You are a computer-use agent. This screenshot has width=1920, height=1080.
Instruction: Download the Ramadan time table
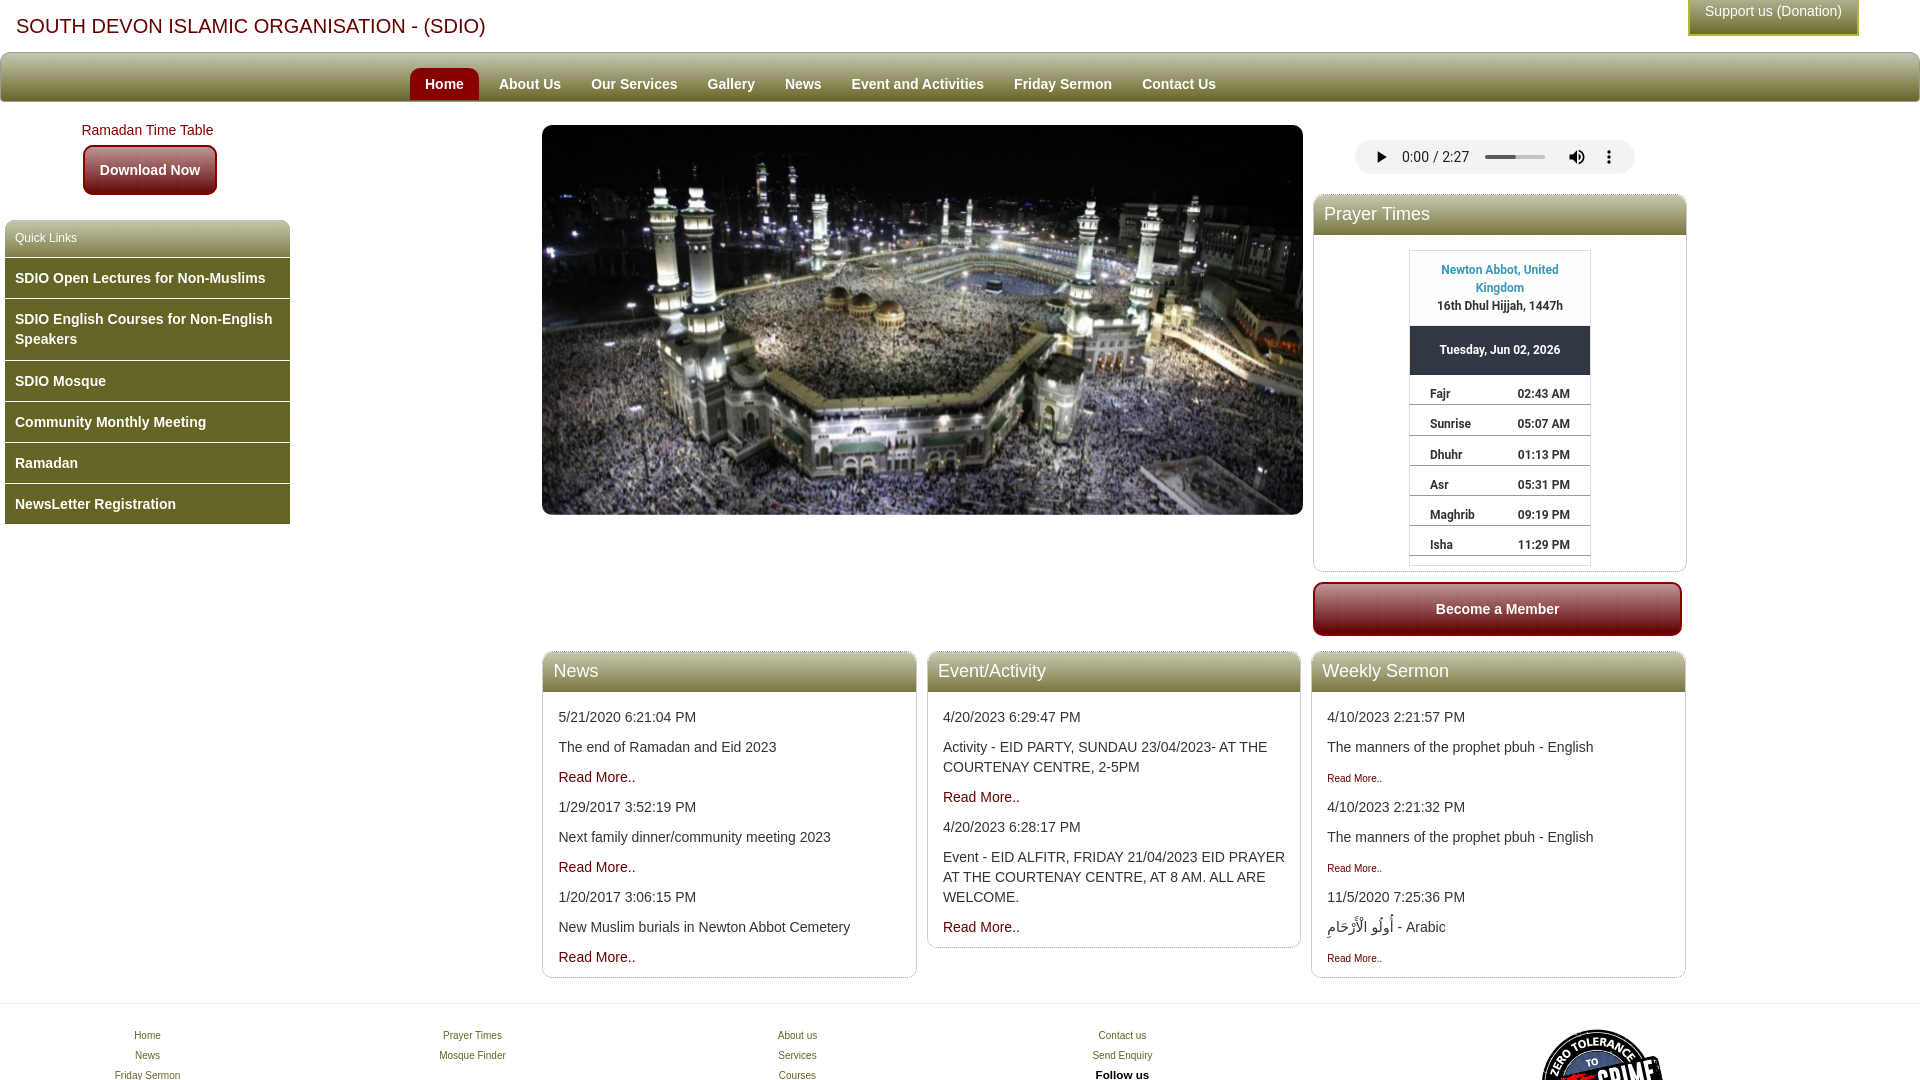coord(150,170)
